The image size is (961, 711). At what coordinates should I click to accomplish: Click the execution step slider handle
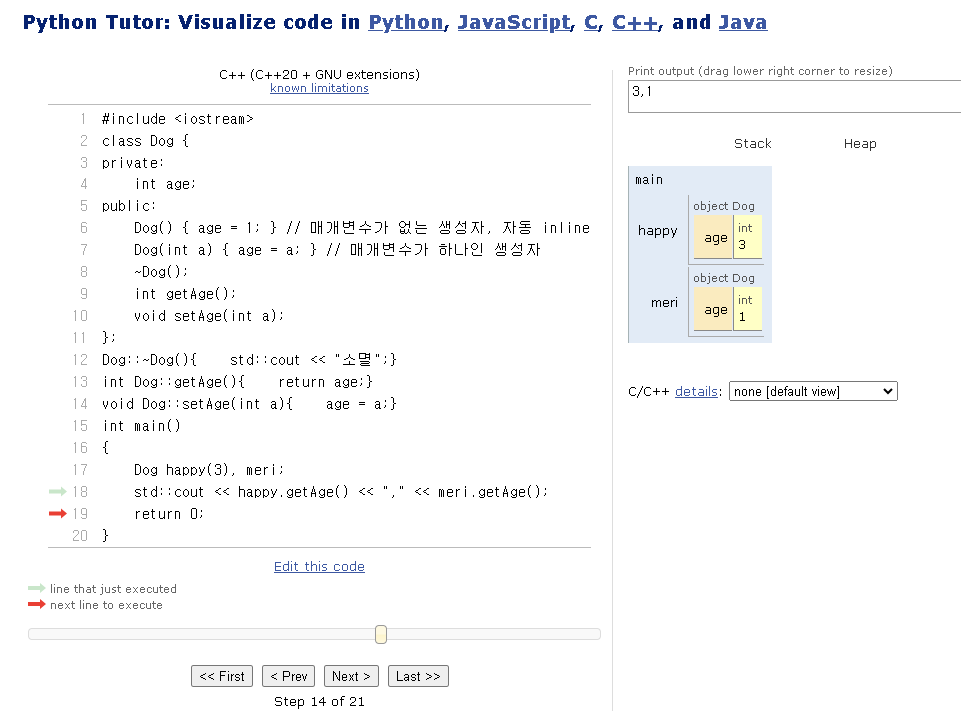pyautogui.click(x=381, y=634)
